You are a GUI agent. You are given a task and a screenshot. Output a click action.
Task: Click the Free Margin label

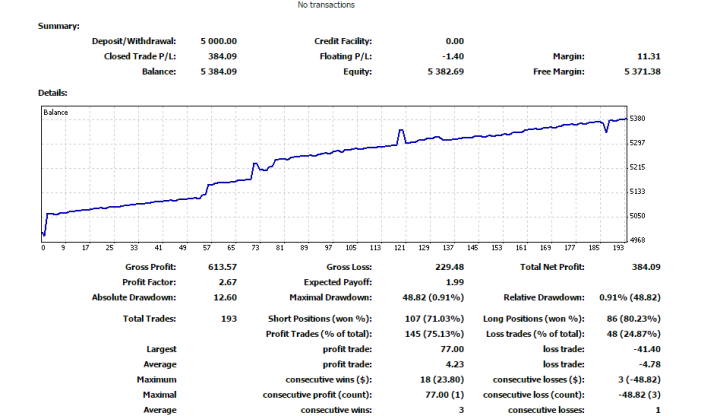point(559,72)
